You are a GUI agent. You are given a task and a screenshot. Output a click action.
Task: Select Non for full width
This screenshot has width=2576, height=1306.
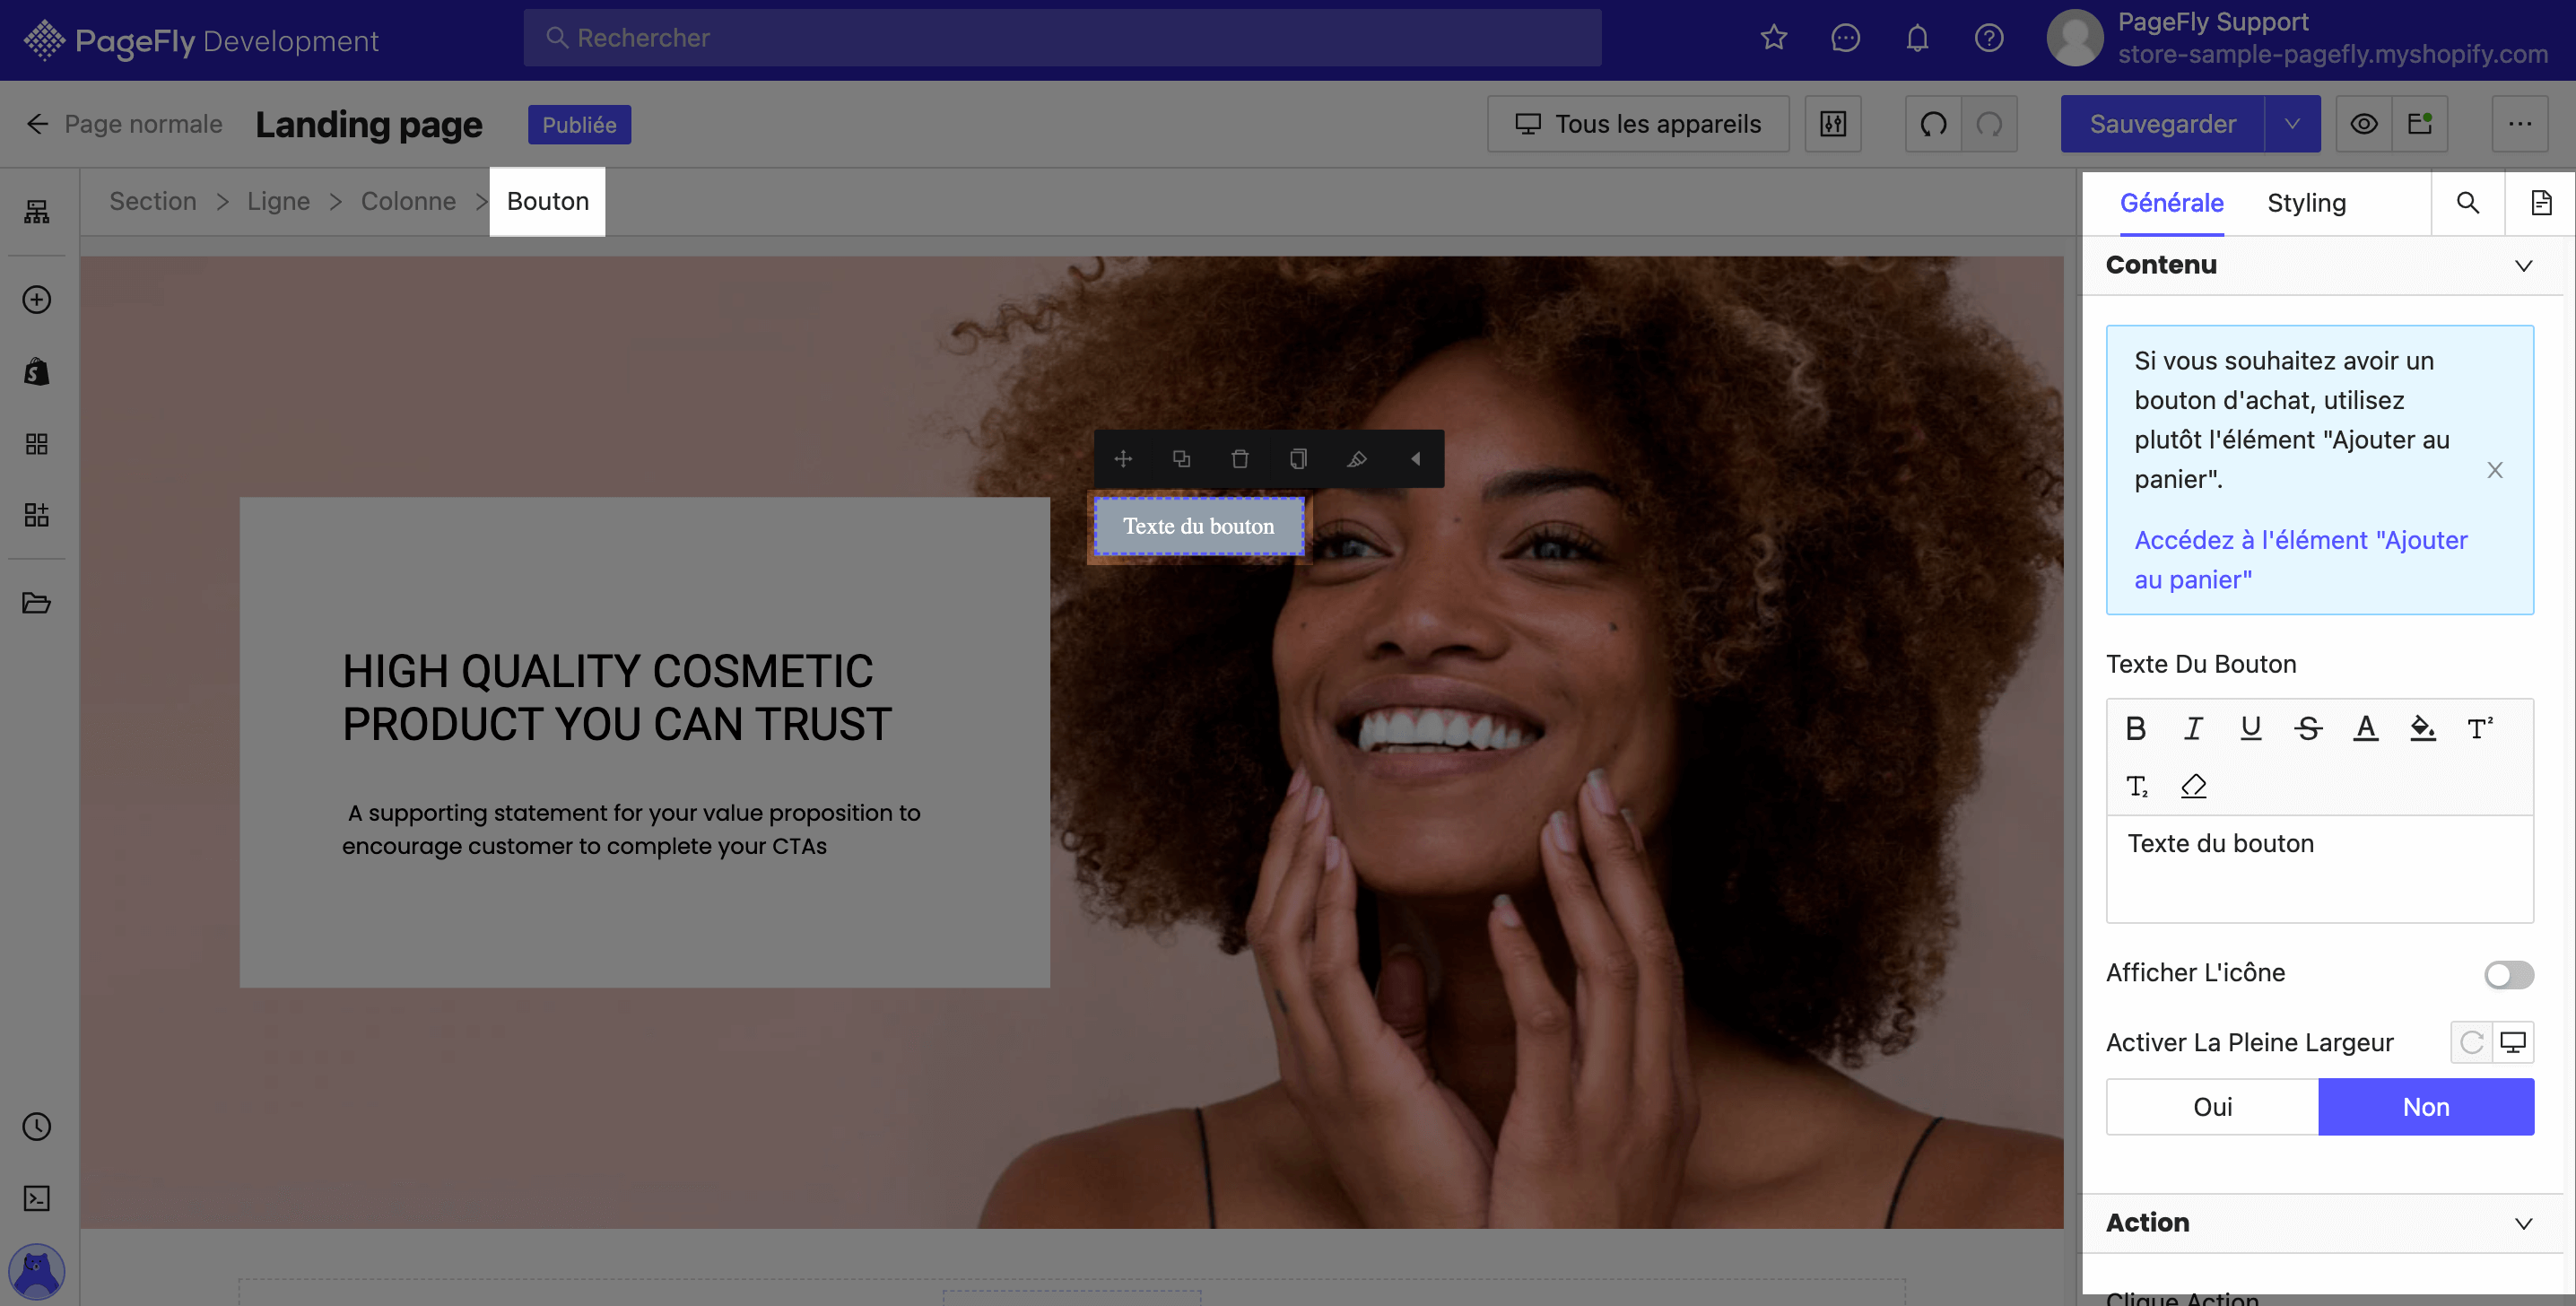[2426, 1107]
